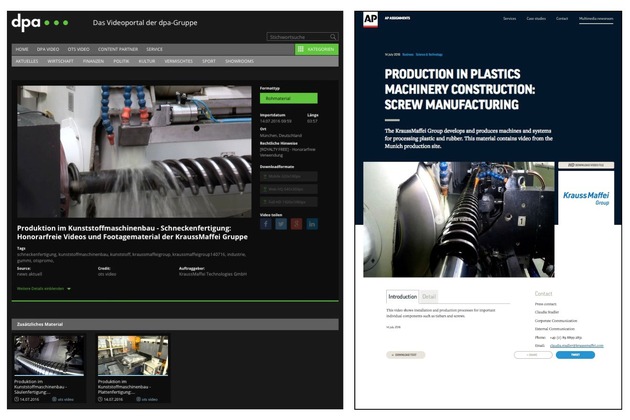Screen dimensions: 630x420
Task: Click the press contact email link
Action: tap(577, 346)
